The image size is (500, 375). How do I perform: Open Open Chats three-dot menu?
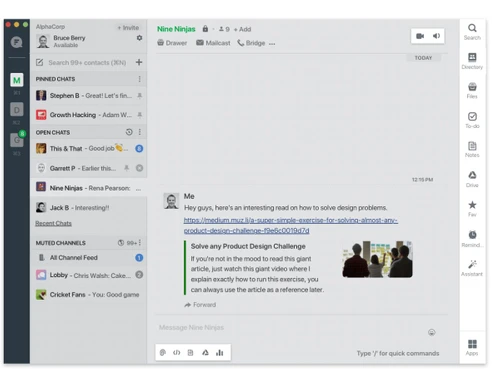coord(140,132)
